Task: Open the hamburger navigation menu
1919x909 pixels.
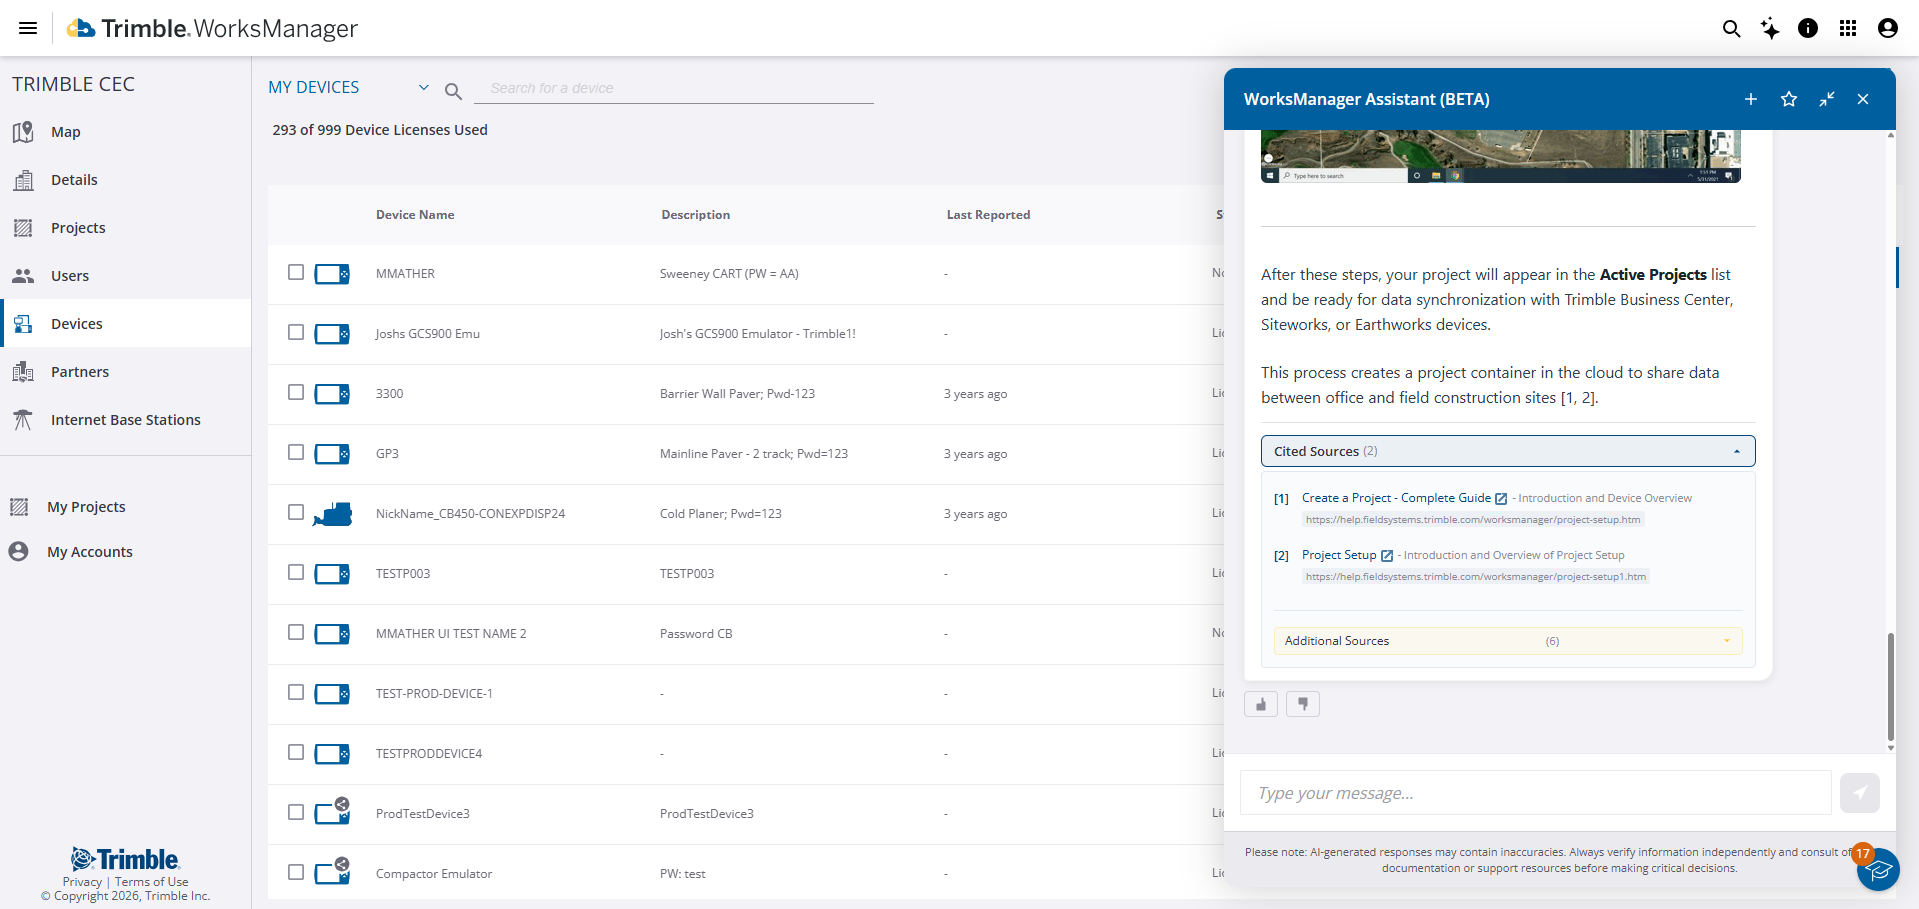Action: (x=28, y=28)
